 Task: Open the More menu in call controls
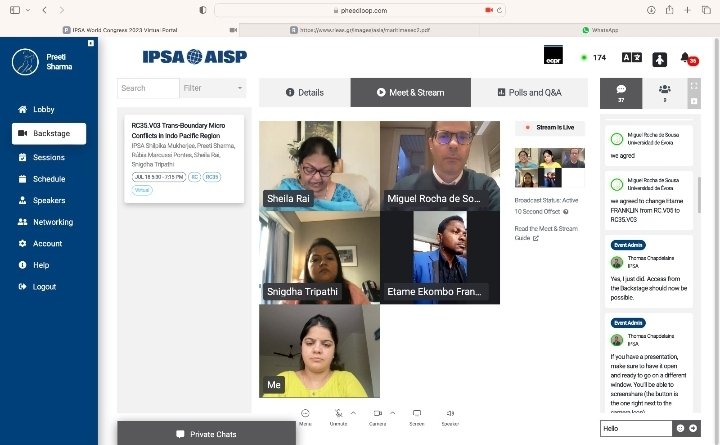click(305, 417)
